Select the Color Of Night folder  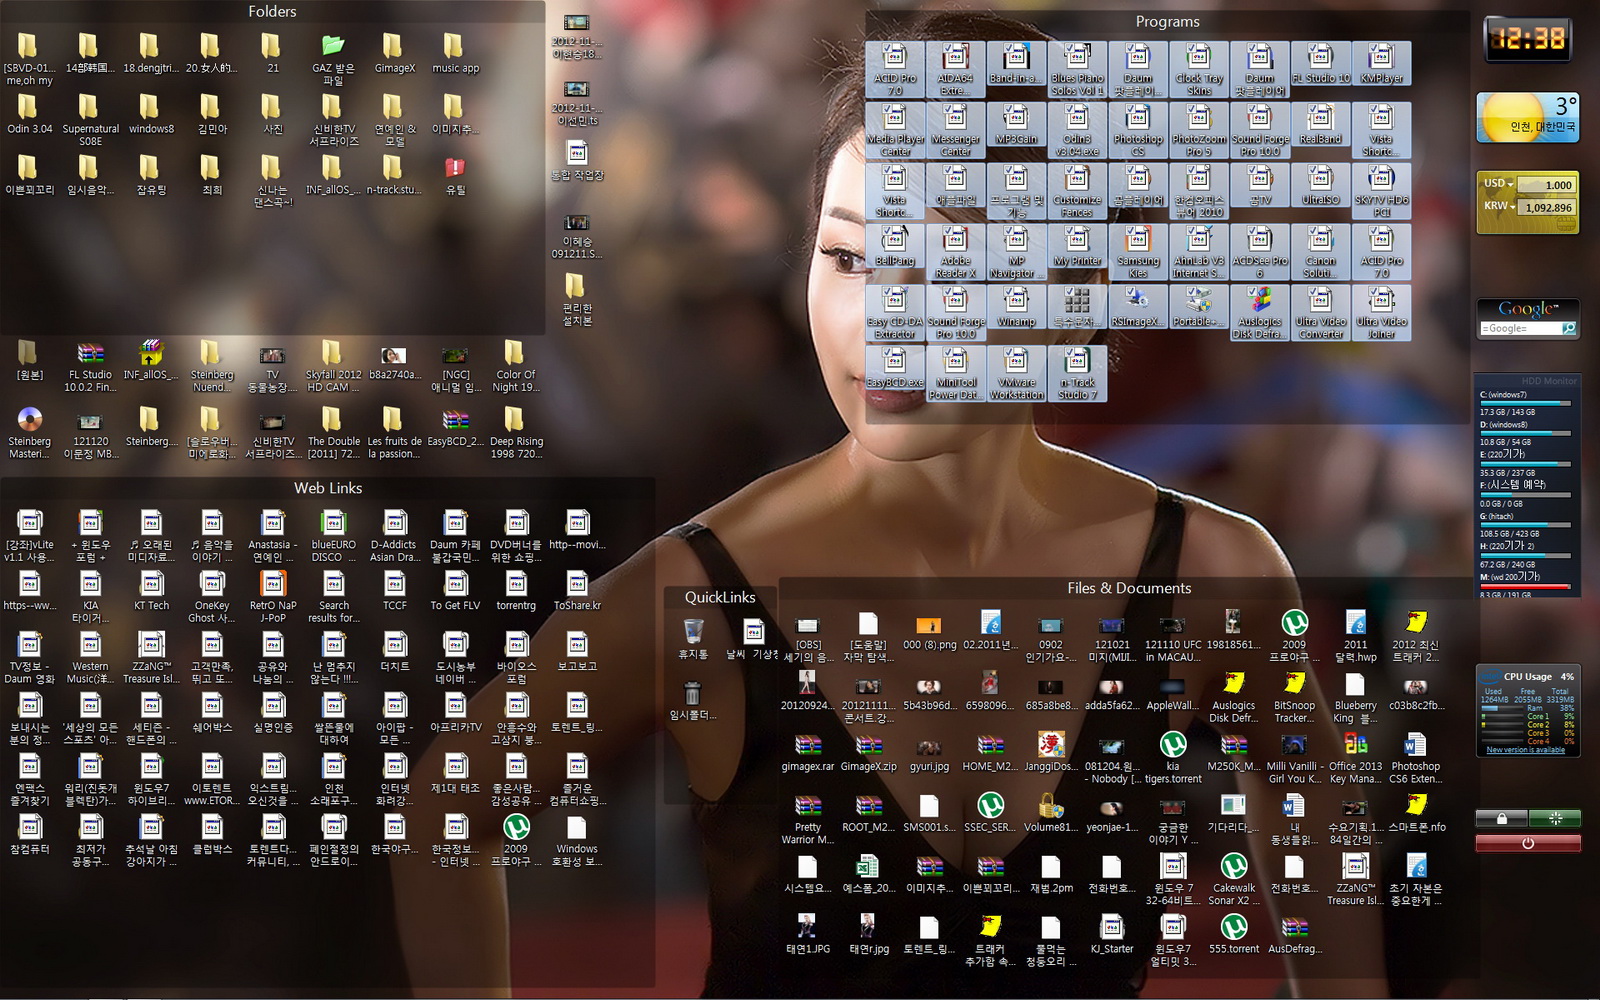point(515,366)
